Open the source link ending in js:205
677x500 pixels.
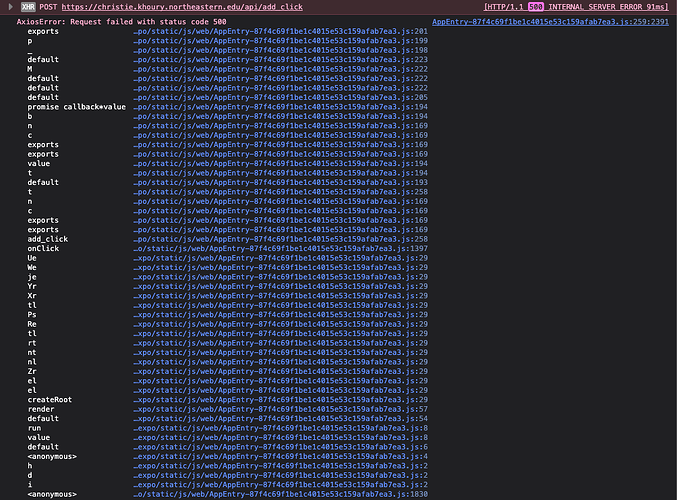(281, 97)
